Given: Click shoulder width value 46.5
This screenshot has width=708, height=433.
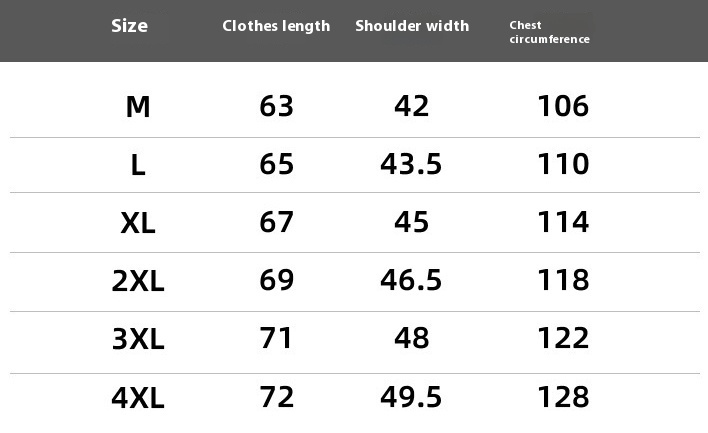Looking at the screenshot, I should coord(411,280).
